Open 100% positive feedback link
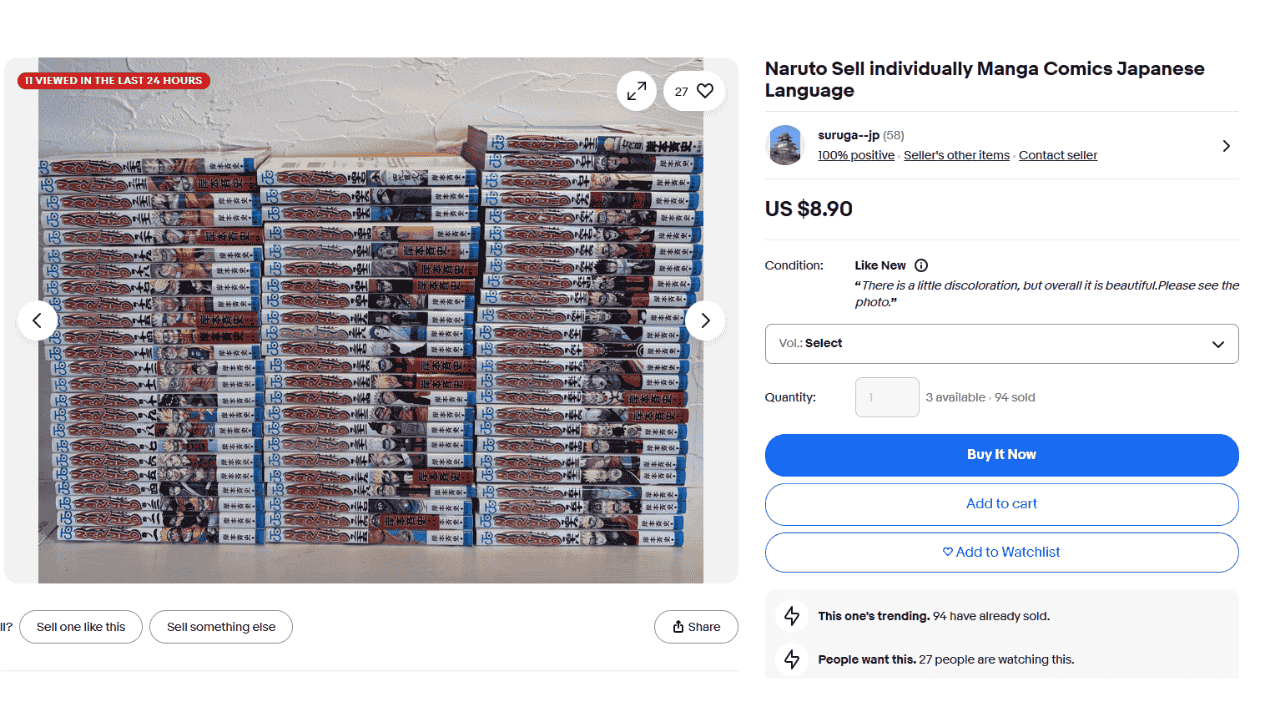1280x720 pixels. 856,155
